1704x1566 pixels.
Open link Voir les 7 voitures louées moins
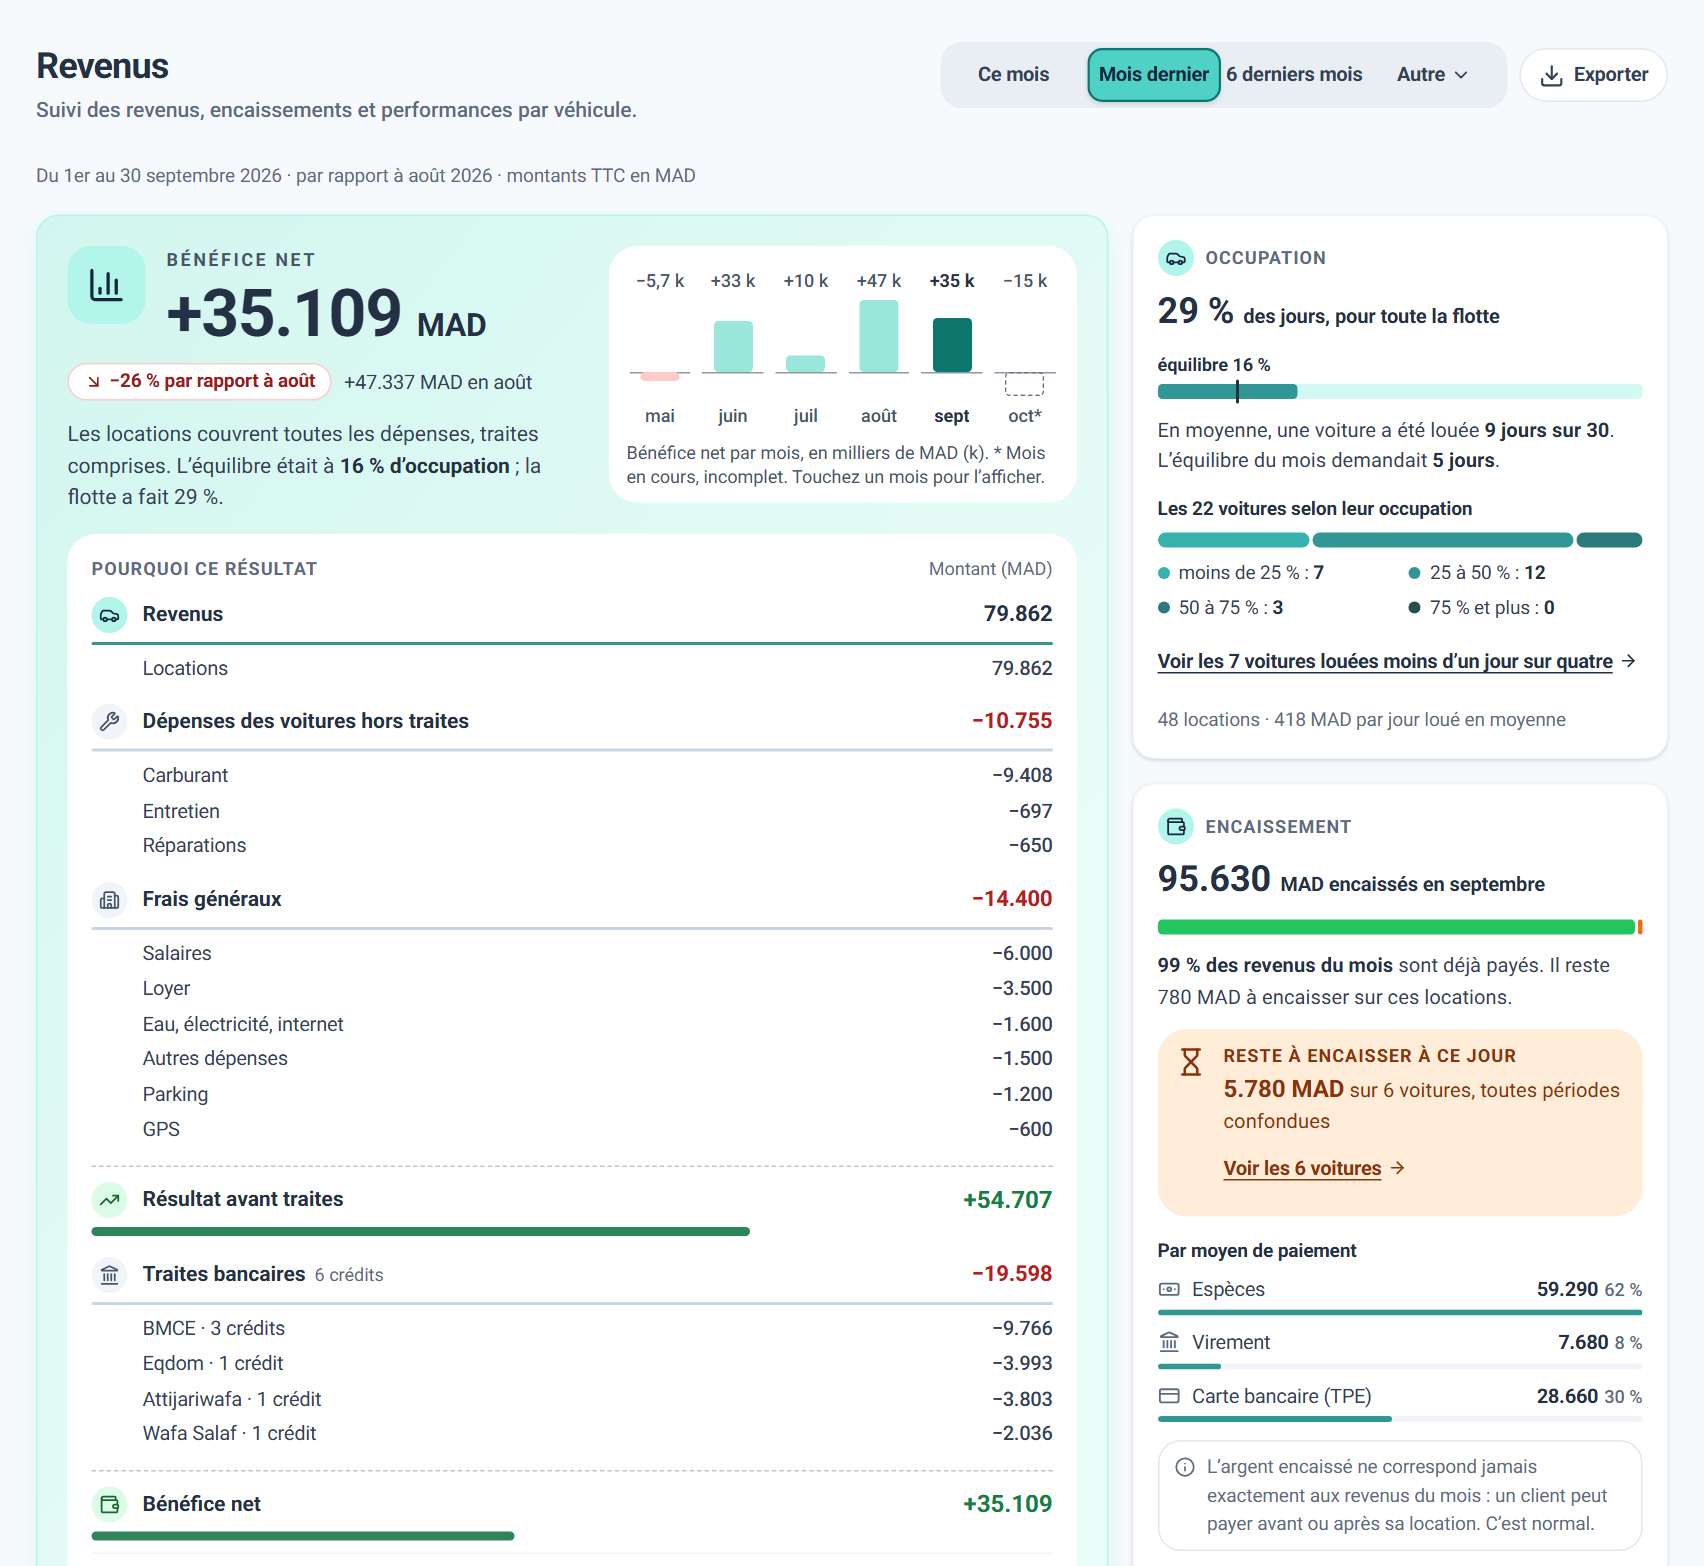[x=1385, y=662]
